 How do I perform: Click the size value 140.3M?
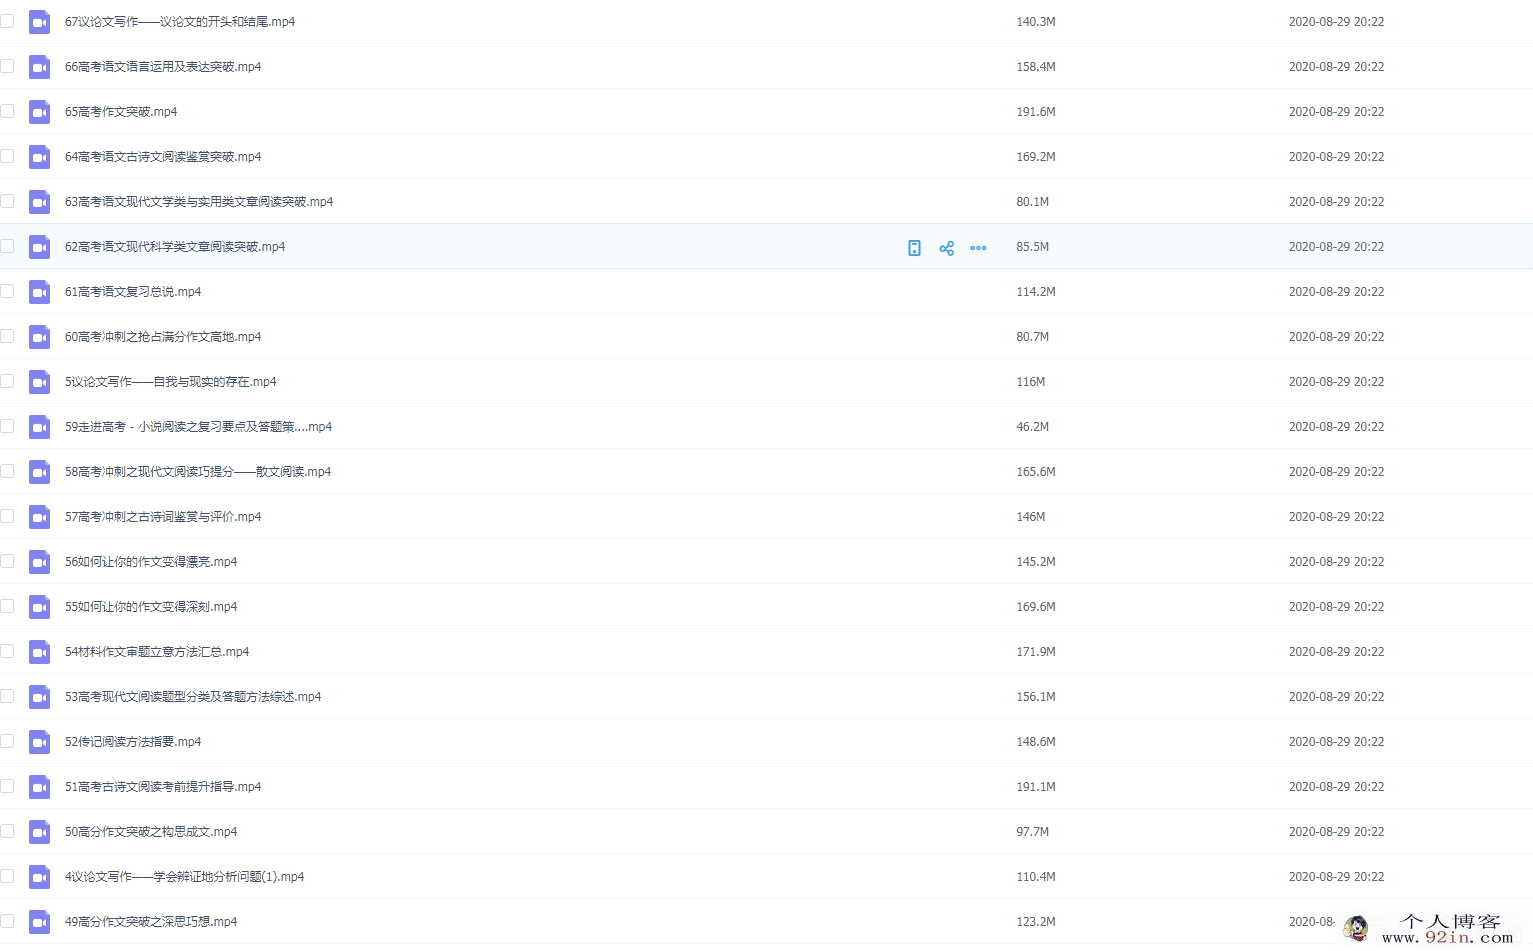point(1036,22)
